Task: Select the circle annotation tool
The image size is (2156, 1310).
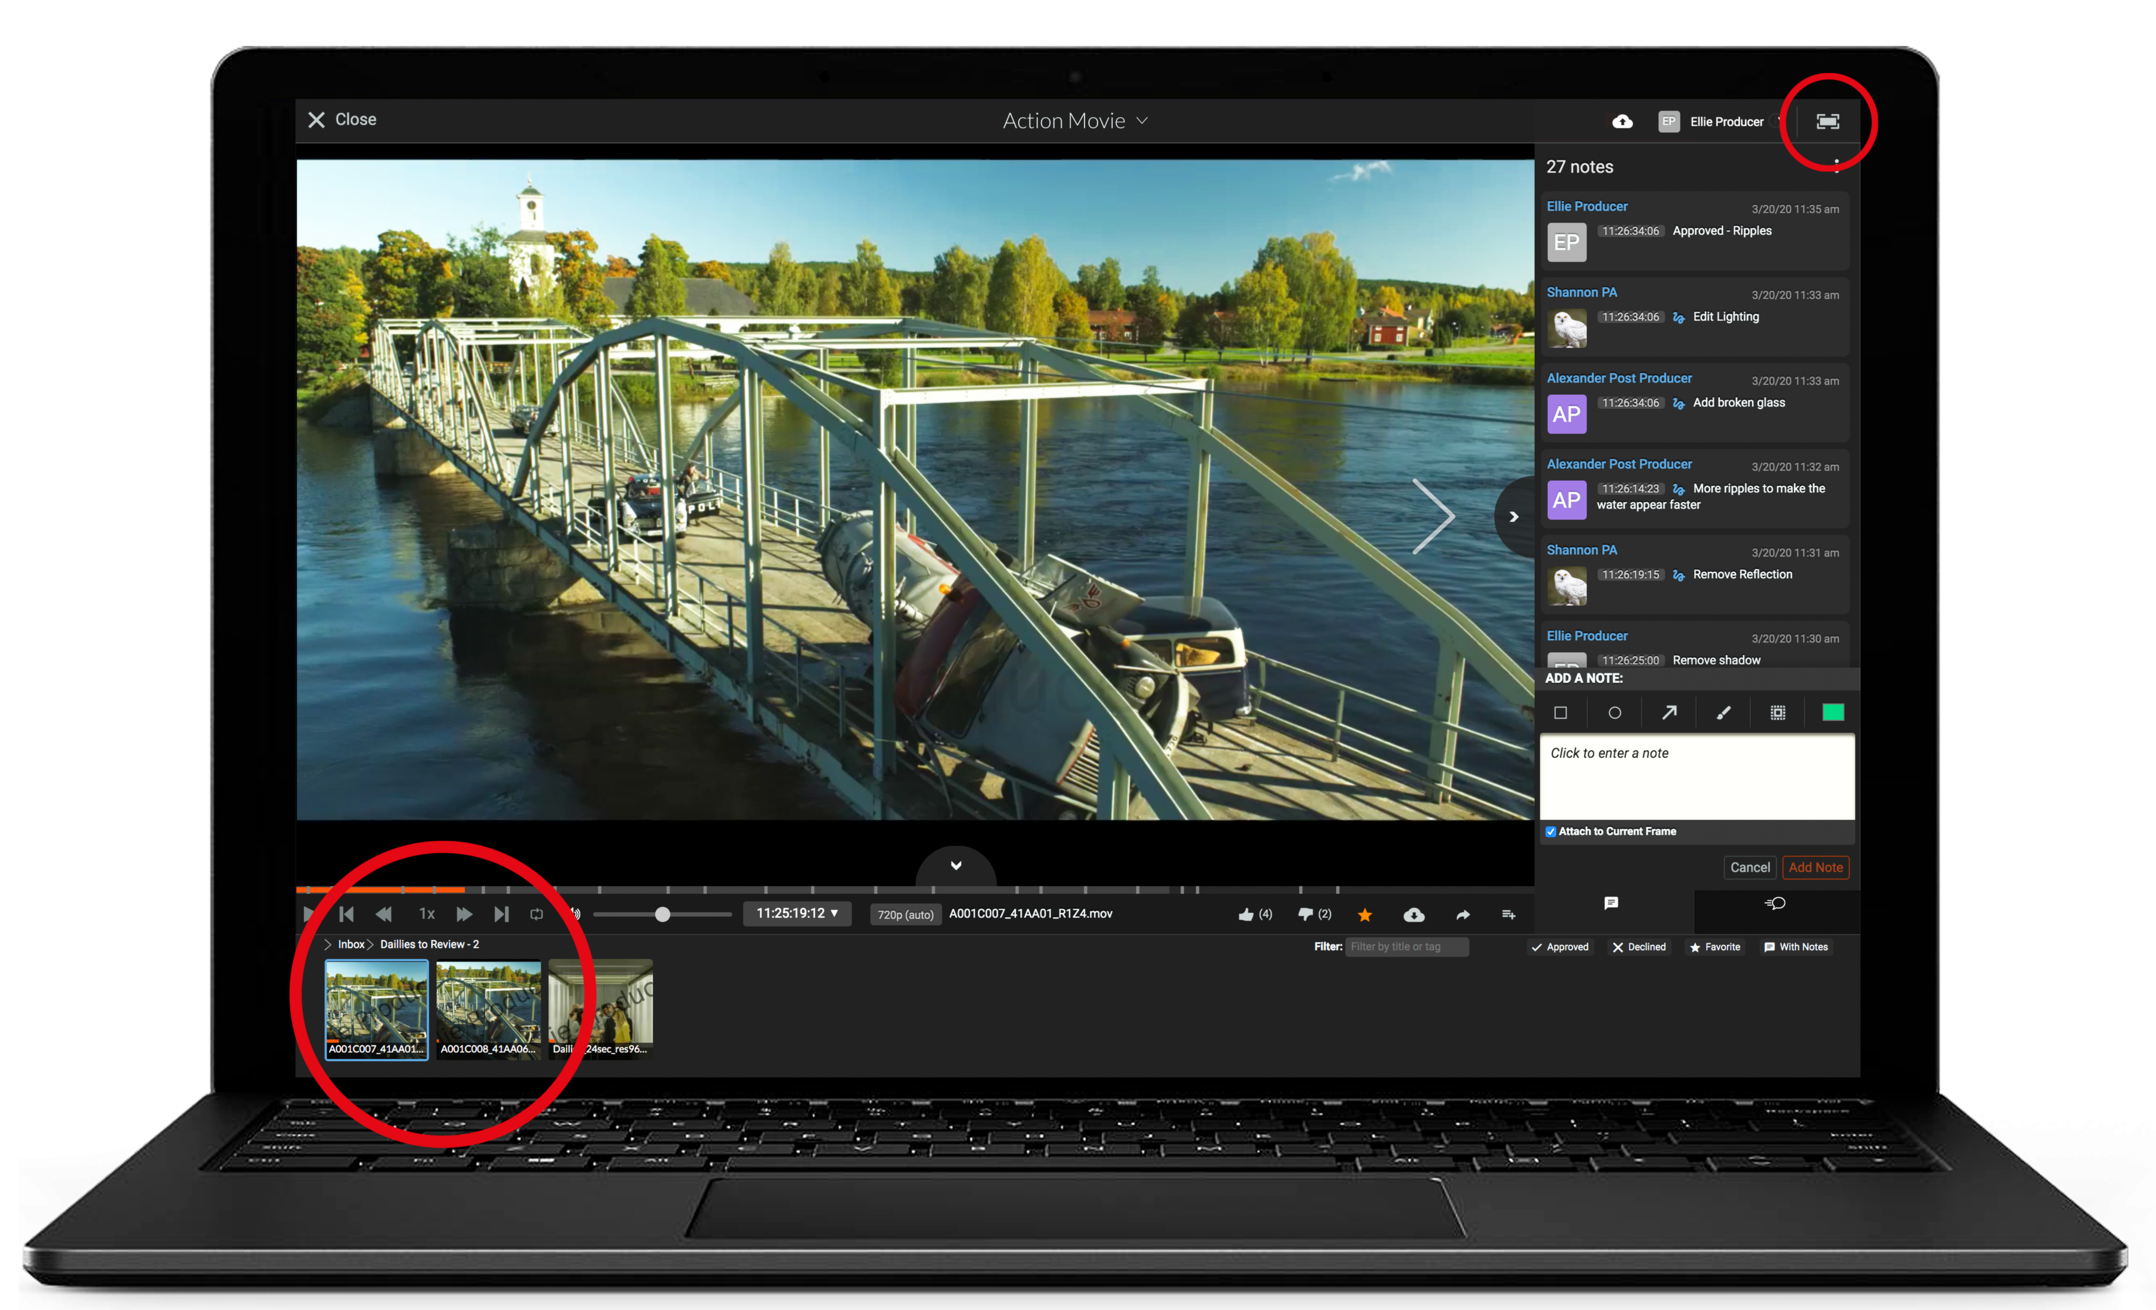Action: (1614, 713)
